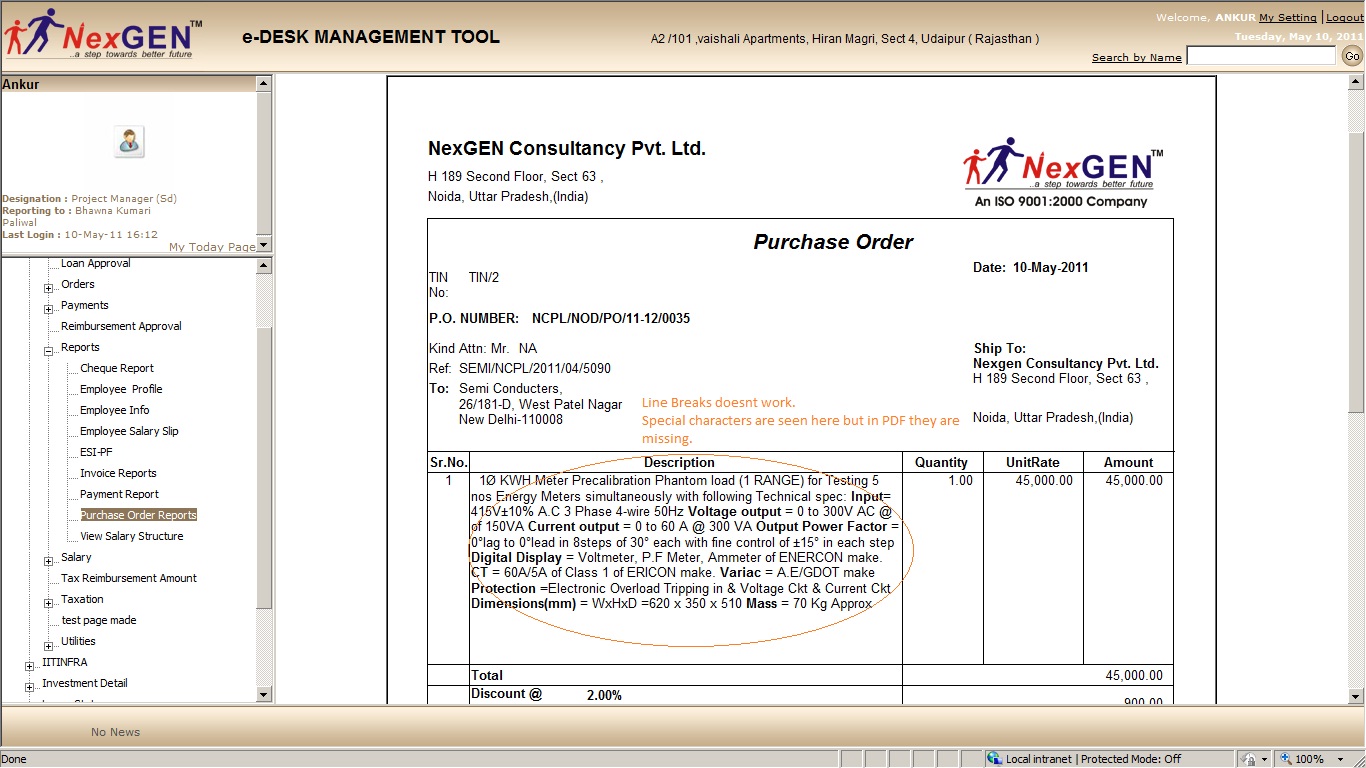1366x768 pixels.
Task: Click the Total row amount 45,000.00
Action: click(x=1134, y=676)
